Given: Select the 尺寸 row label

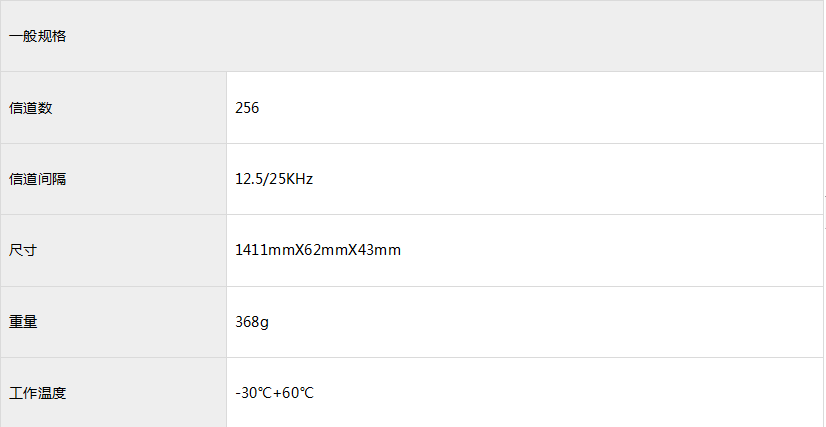Looking at the screenshot, I should (24, 250).
